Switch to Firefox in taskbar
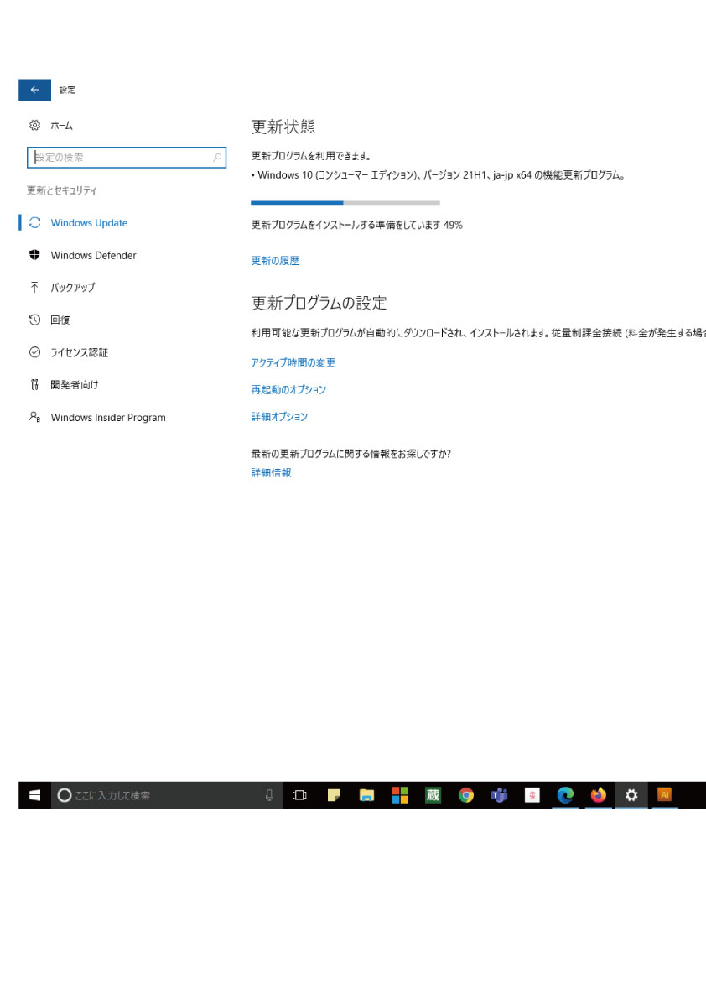 coord(598,795)
